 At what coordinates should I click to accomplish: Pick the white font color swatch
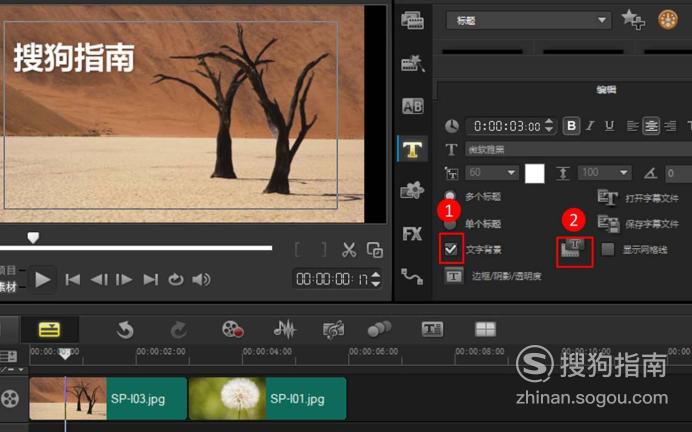534,173
